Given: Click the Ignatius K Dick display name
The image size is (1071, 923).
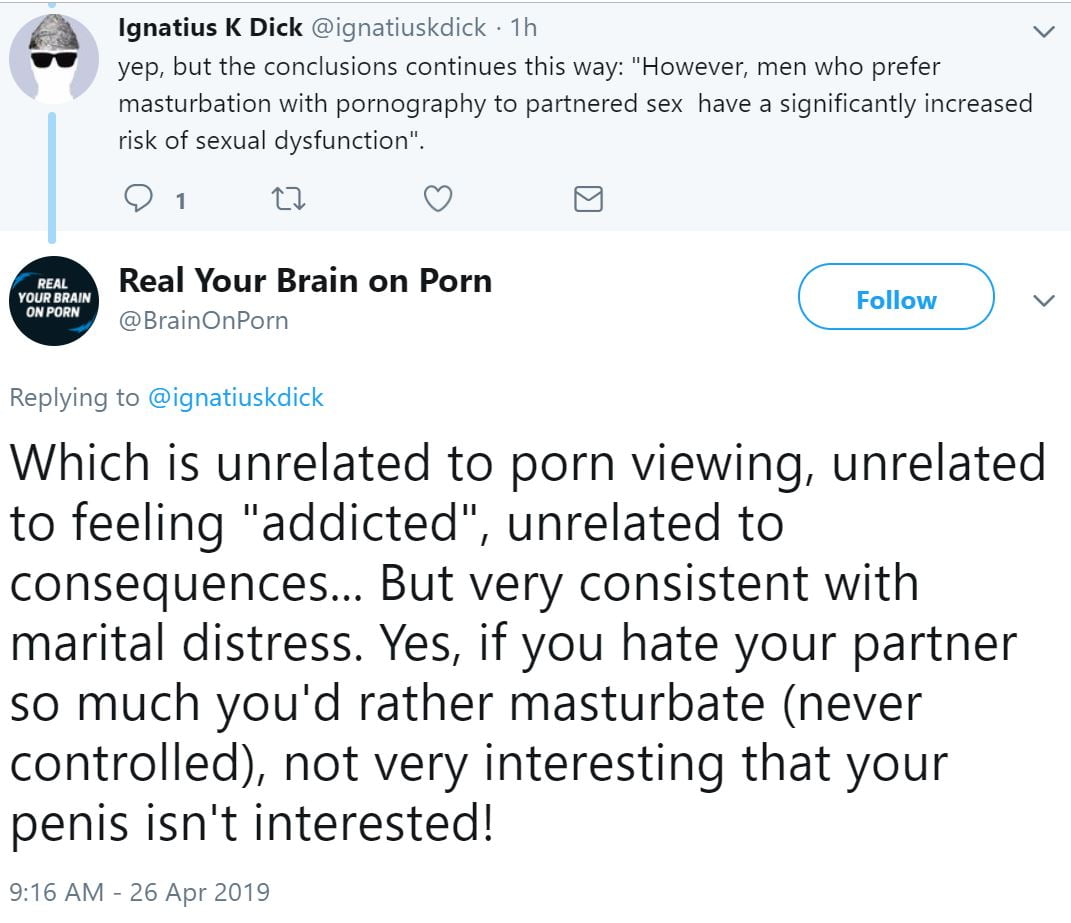Looking at the screenshot, I should coord(210,29).
